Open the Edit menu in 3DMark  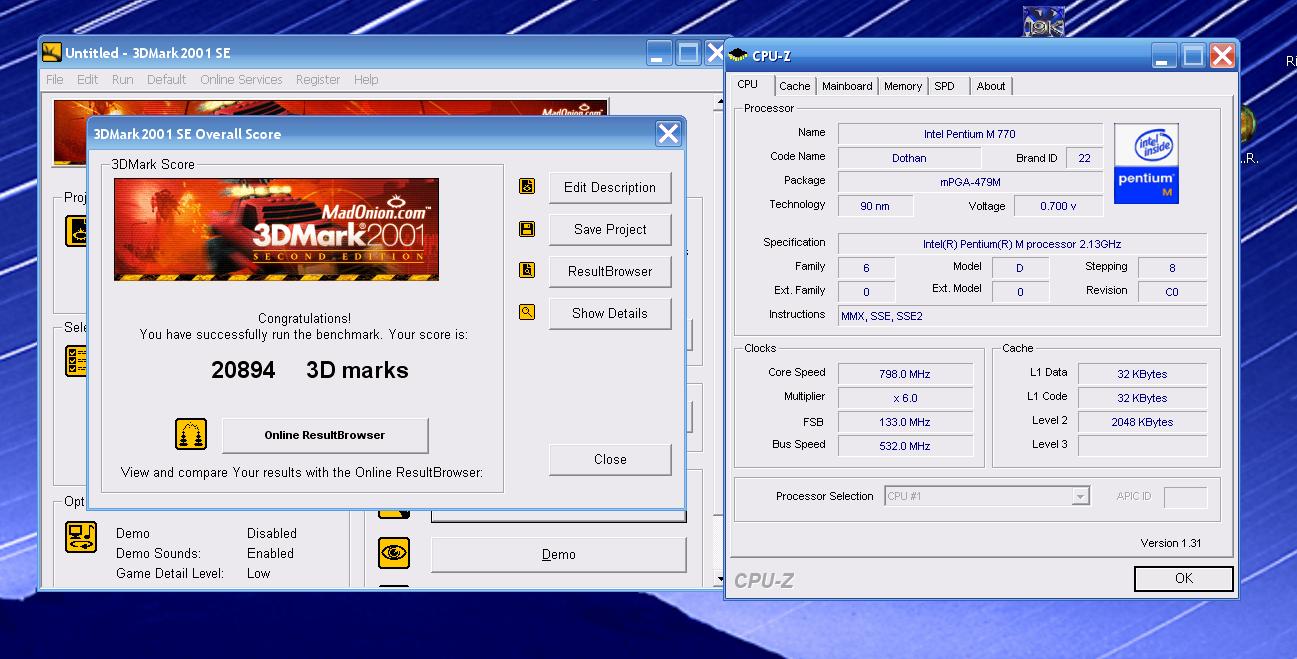[x=88, y=79]
